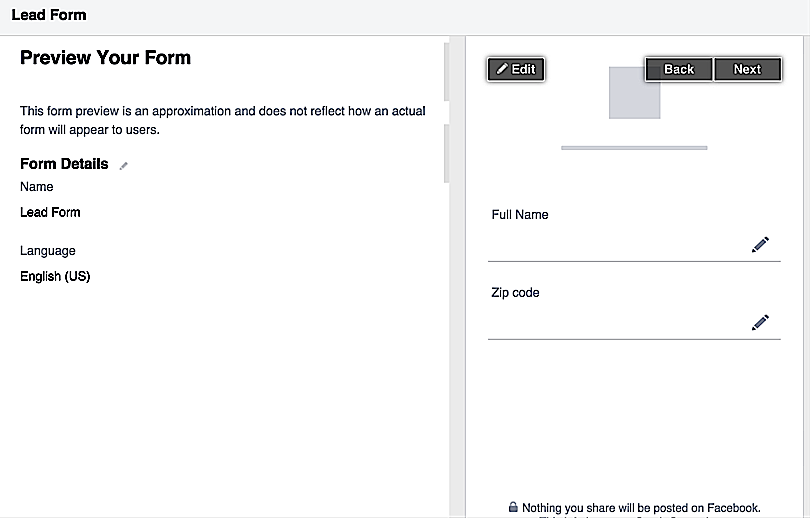This screenshot has width=810, height=518.
Task: Advance with the Next button
Action: (x=747, y=69)
